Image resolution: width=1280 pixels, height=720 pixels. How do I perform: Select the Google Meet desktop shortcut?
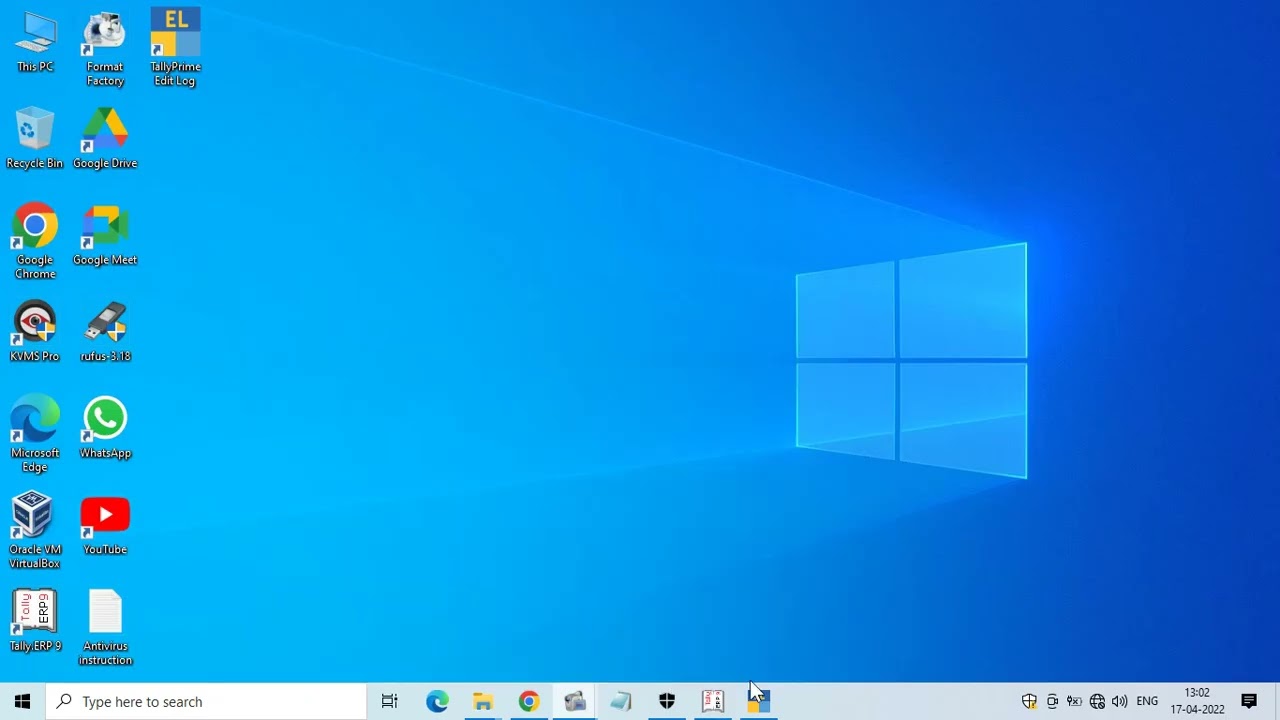(x=105, y=235)
